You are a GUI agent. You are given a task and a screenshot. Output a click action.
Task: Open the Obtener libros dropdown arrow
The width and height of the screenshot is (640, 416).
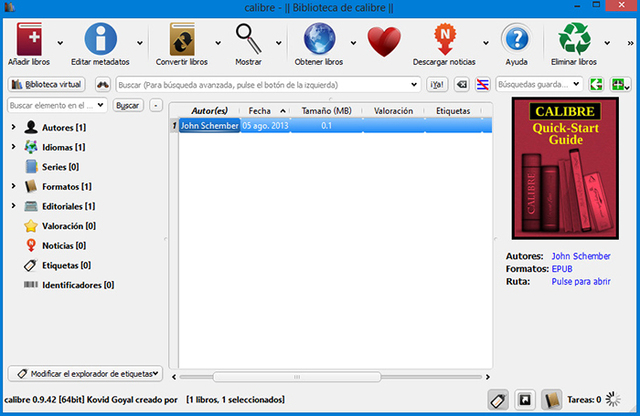pos(353,43)
